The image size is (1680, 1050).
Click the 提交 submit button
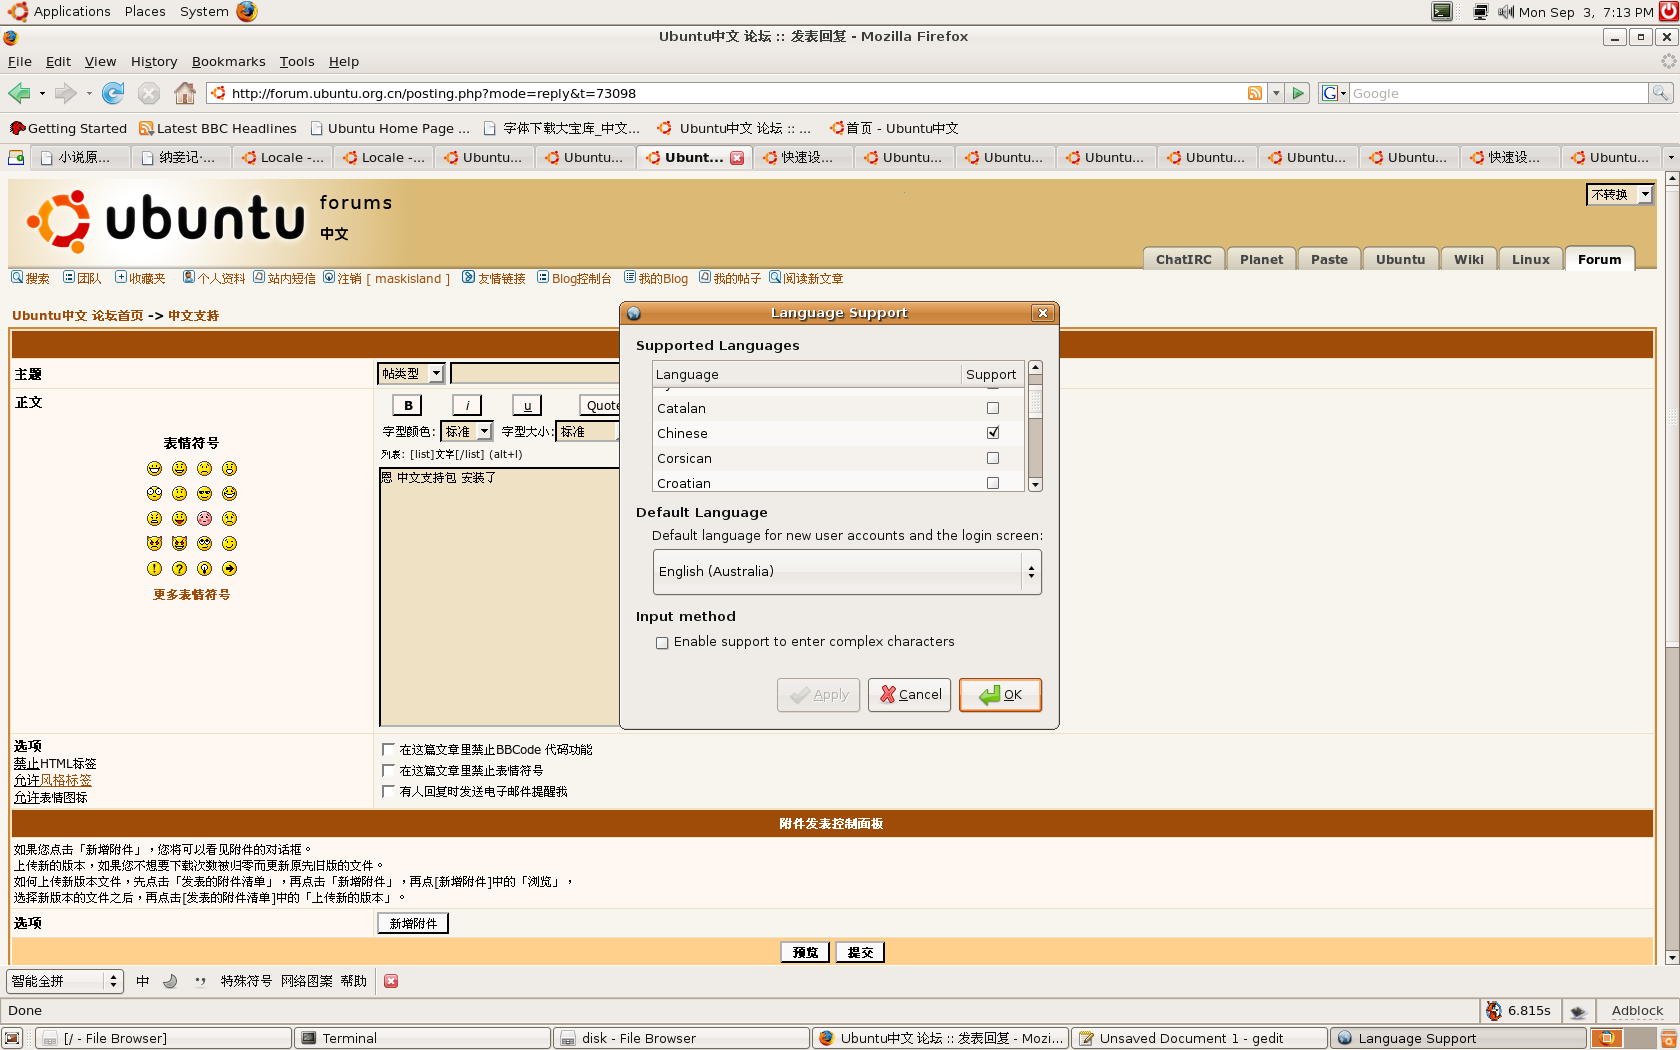pyautogui.click(x=860, y=952)
